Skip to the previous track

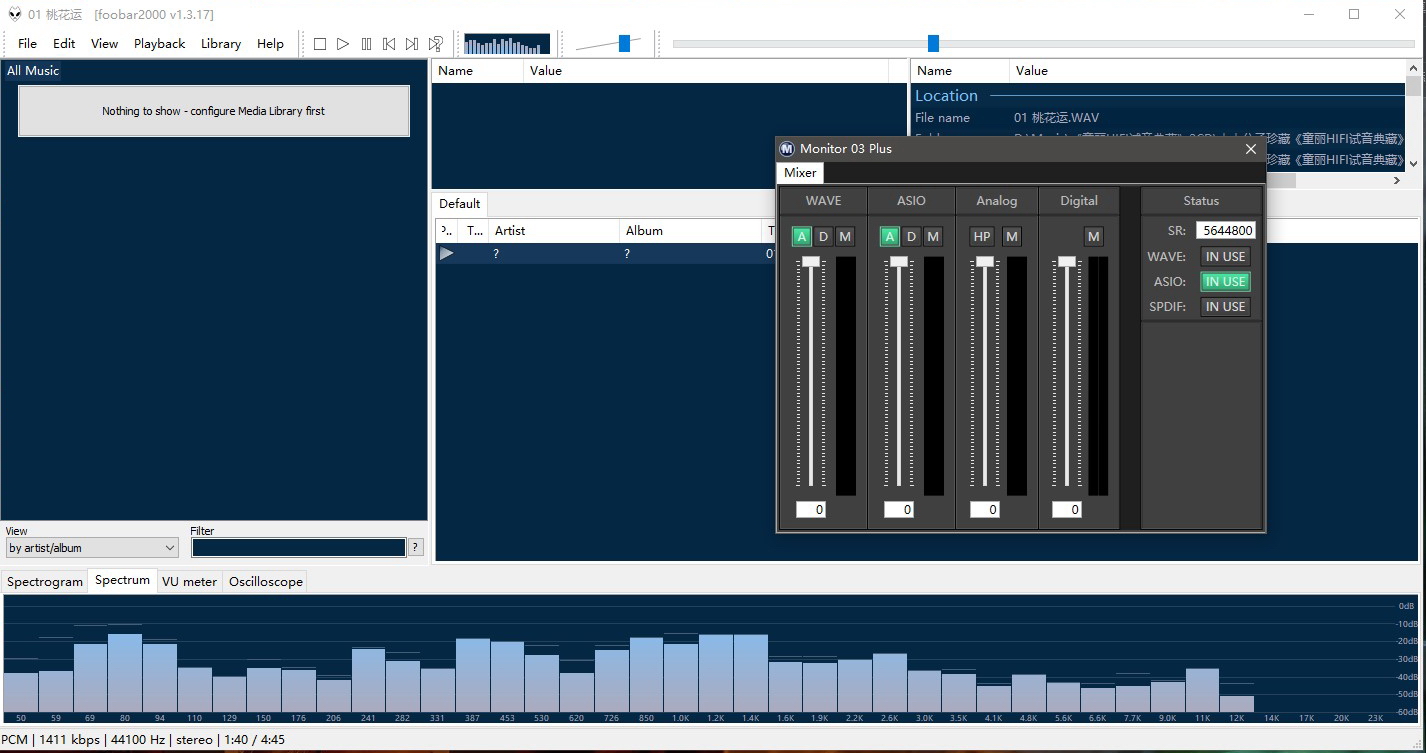pyautogui.click(x=389, y=44)
